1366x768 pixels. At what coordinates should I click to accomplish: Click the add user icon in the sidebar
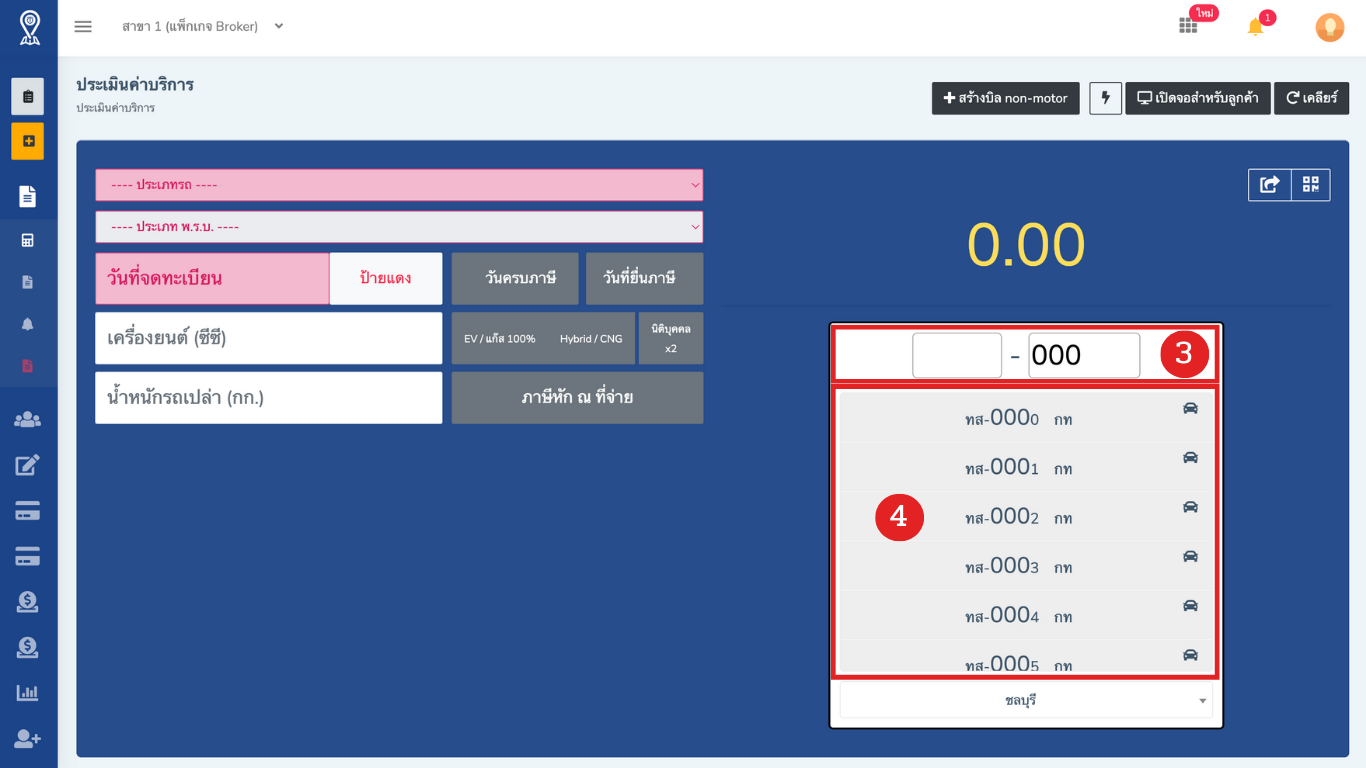(28, 739)
